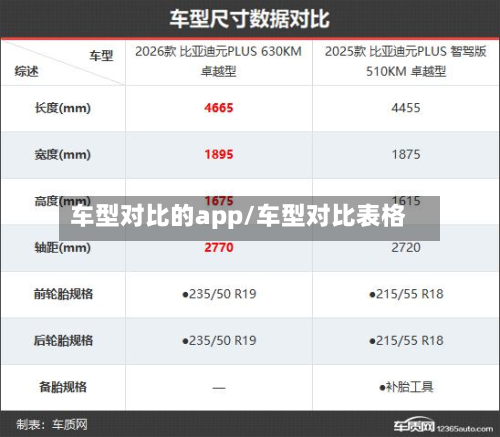Click 215/55 R18 in the 后轮胎规格 row
This screenshot has height=437, width=500.
(x=406, y=341)
